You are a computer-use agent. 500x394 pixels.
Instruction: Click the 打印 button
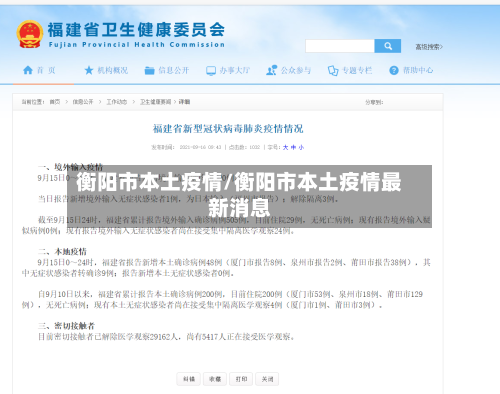(x=241, y=379)
